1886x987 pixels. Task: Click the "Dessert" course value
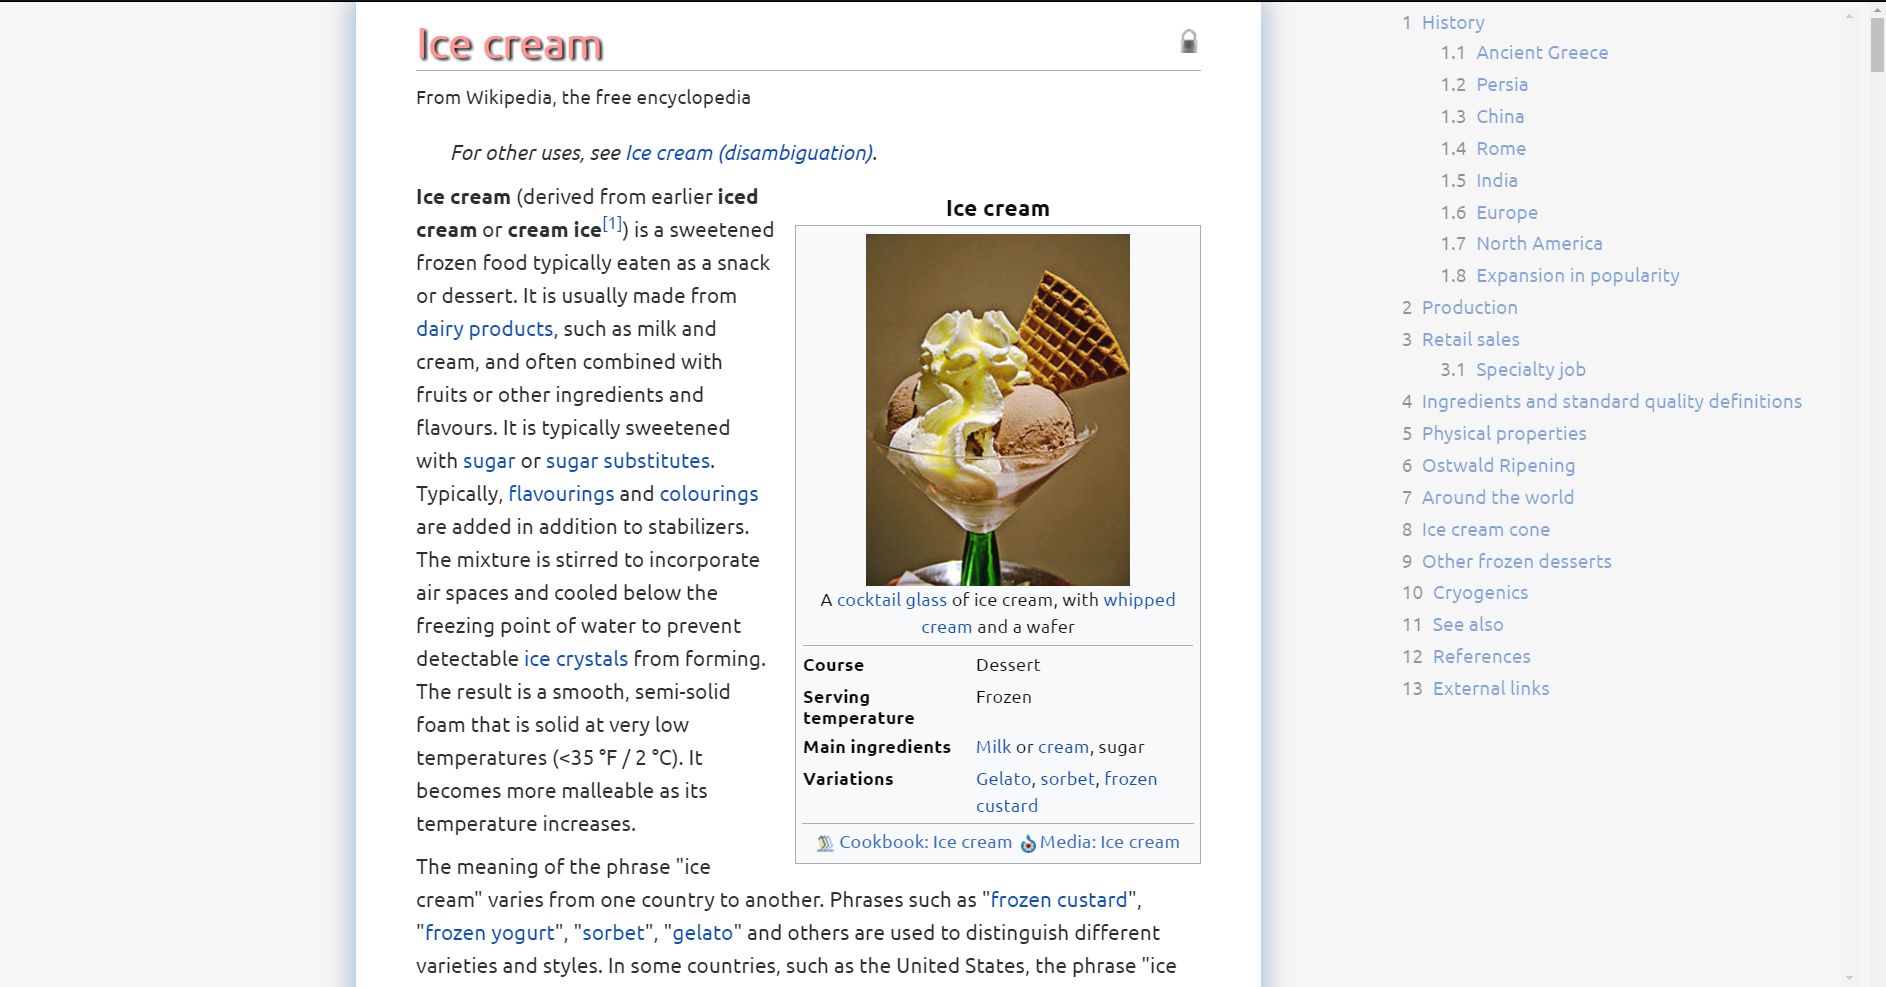tap(1008, 665)
